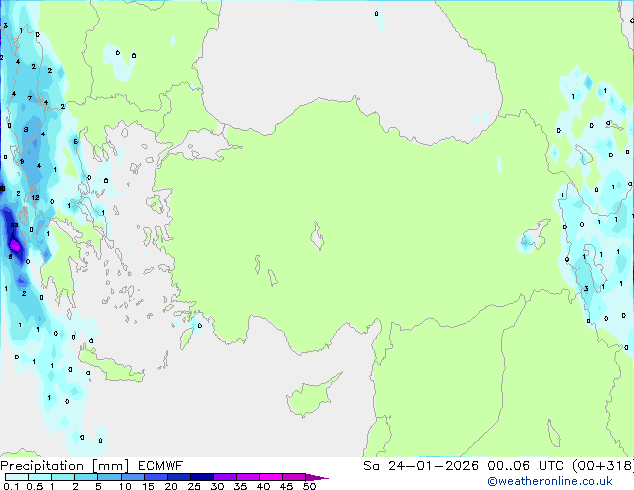Screen dimensions: 634x490
Task: Click the '45' legend scale label
Action: [x=286, y=486]
